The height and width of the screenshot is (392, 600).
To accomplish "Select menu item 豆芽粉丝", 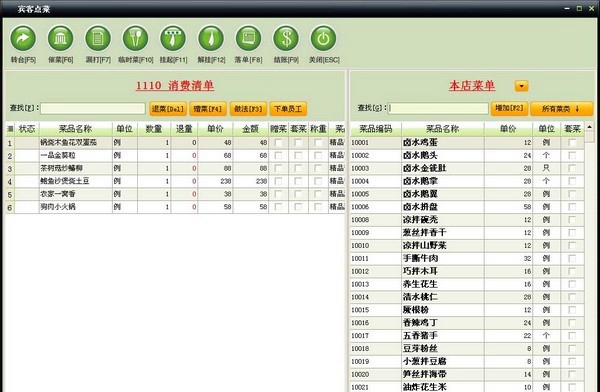I will [467, 348].
